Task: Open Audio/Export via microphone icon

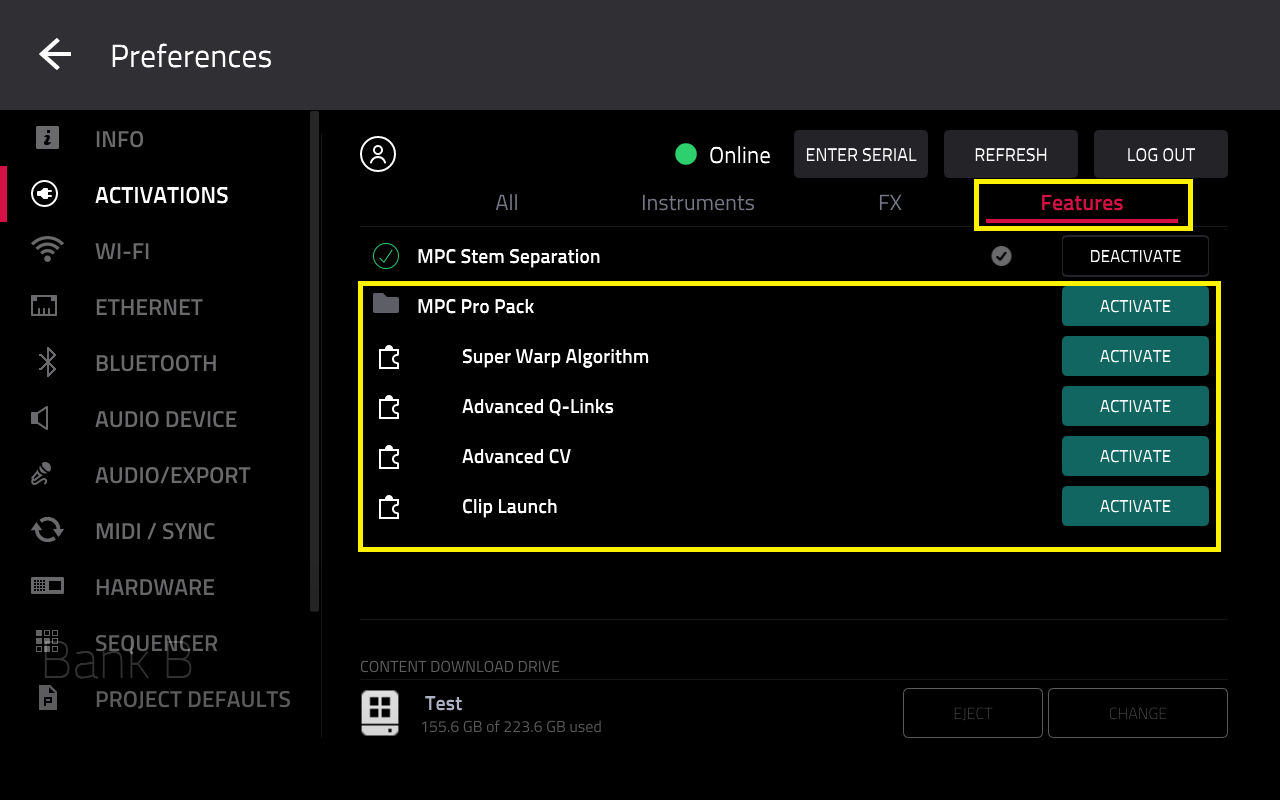Action: 42,474
